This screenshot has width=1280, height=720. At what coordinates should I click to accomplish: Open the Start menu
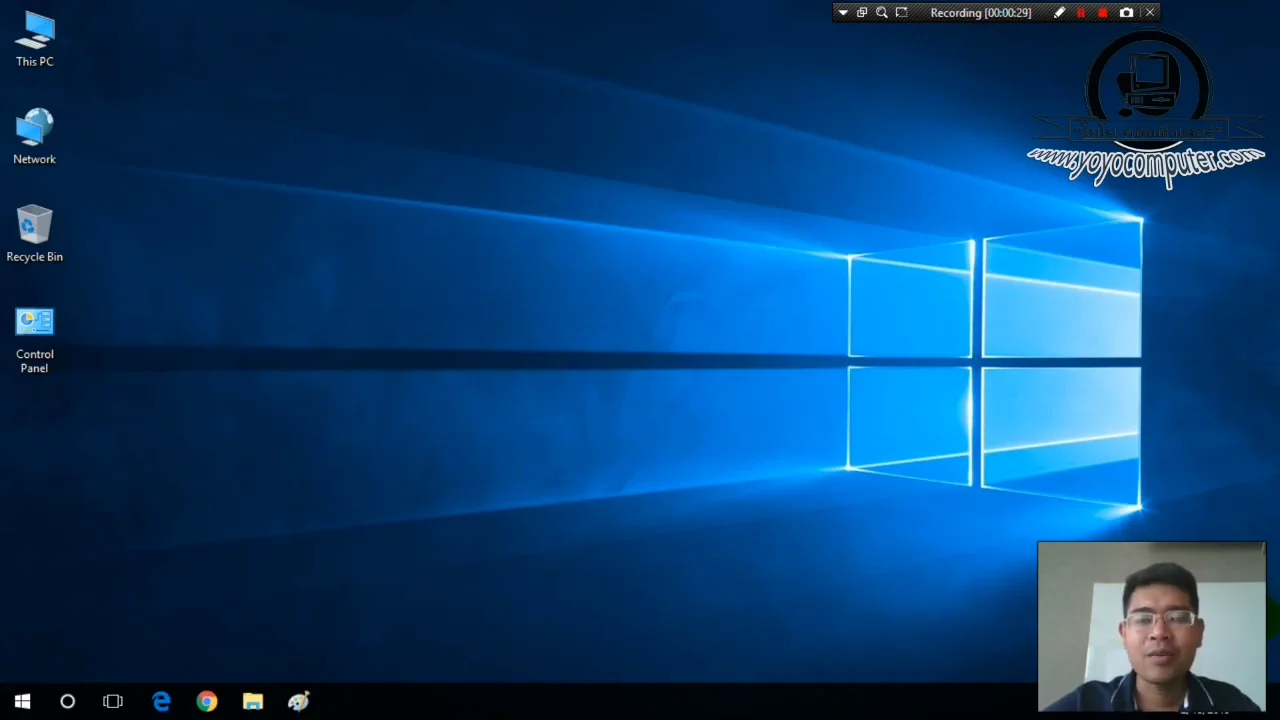[x=22, y=701]
